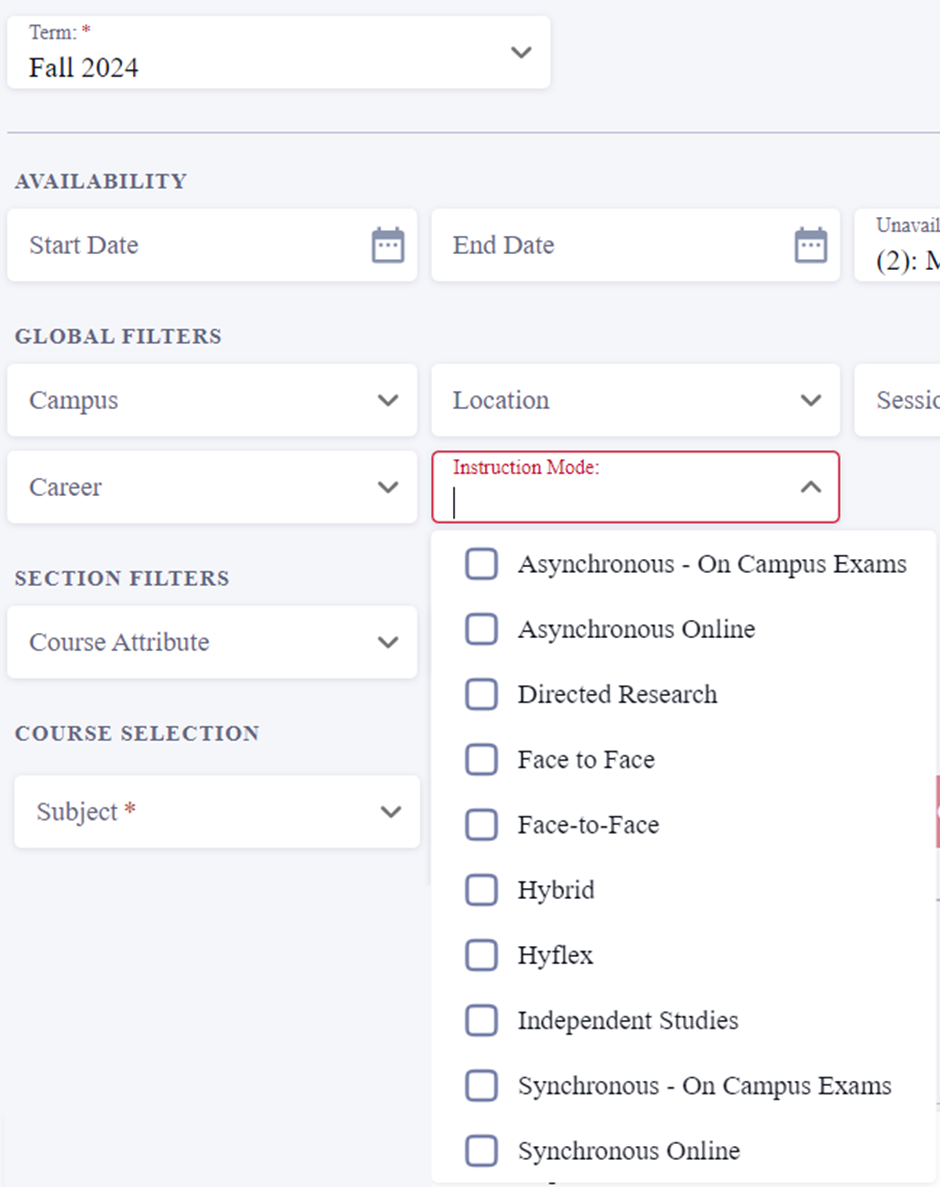
Task: Select the Directed Research checkbox
Action: click(481, 695)
